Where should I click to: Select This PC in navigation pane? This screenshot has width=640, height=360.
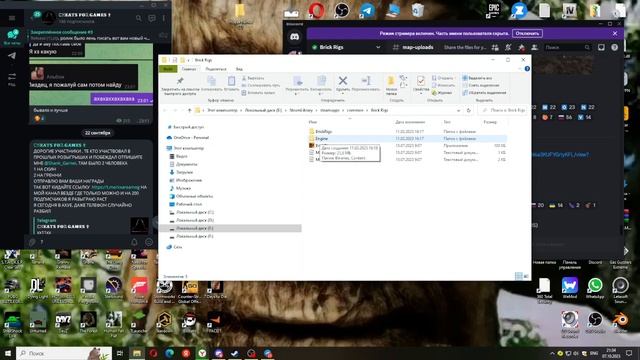185,148
